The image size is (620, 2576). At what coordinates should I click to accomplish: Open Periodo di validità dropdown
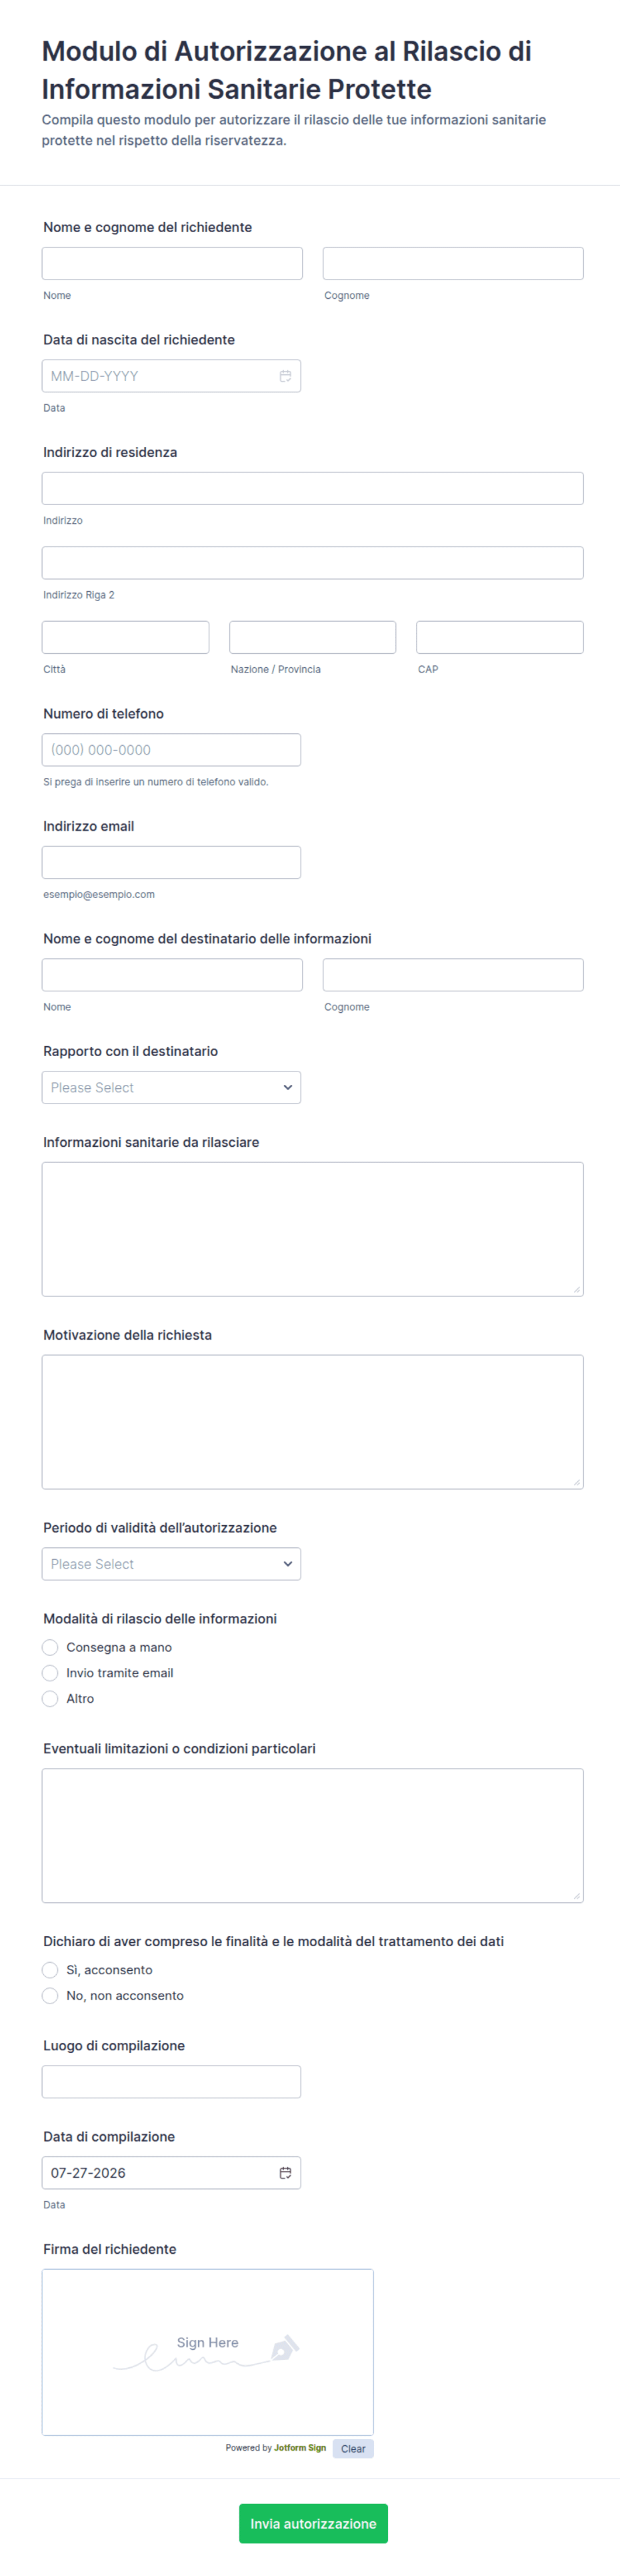pyautogui.click(x=171, y=1564)
